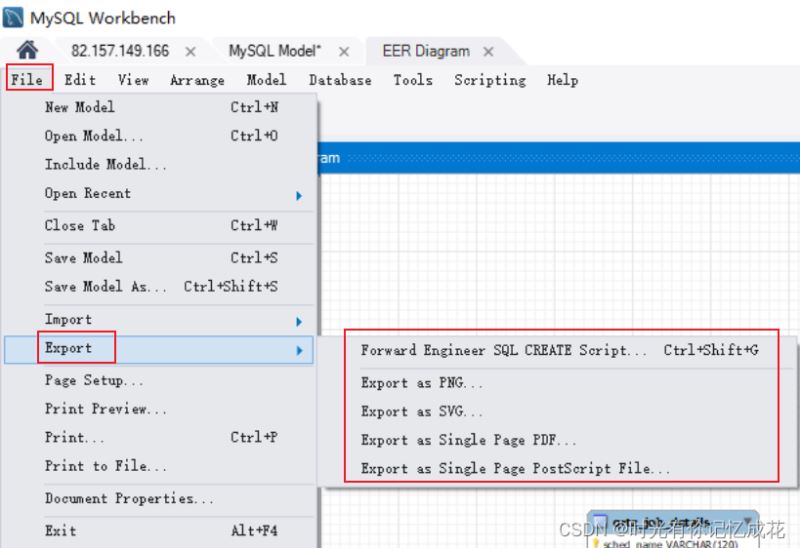This screenshot has height=548, width=800.
Task: Close the MySQL Model tab
Action: pyautogui.click(x=344, y=52)
